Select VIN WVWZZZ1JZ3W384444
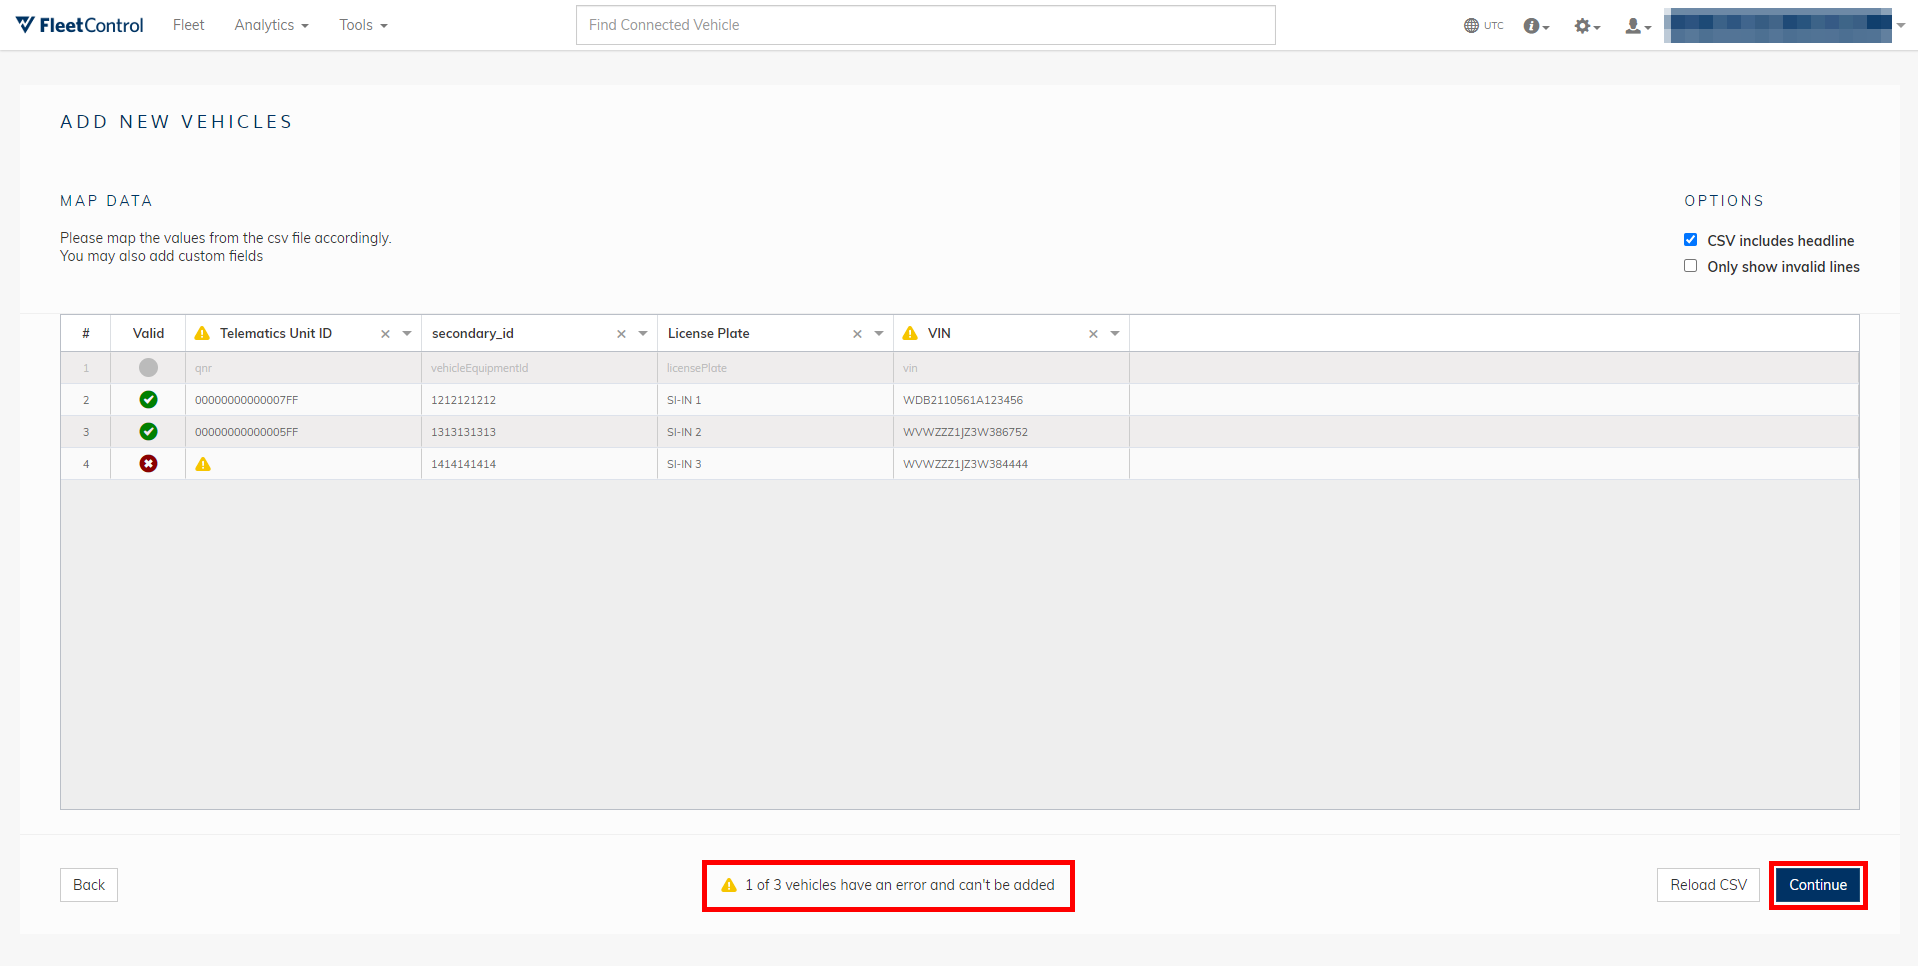 (x=1011, y=464)
